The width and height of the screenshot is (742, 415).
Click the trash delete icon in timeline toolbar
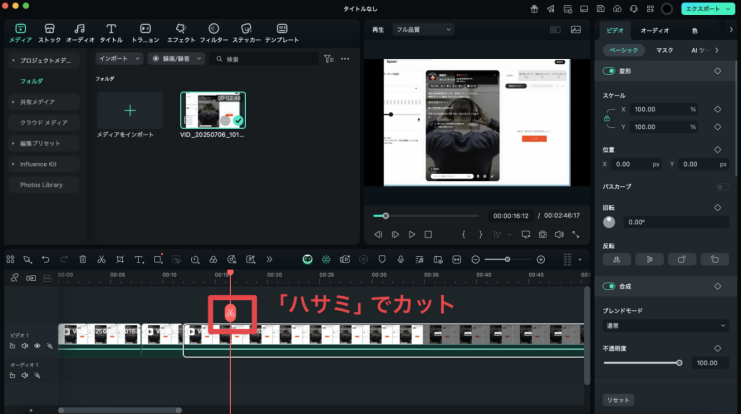(x=83, y=259)
